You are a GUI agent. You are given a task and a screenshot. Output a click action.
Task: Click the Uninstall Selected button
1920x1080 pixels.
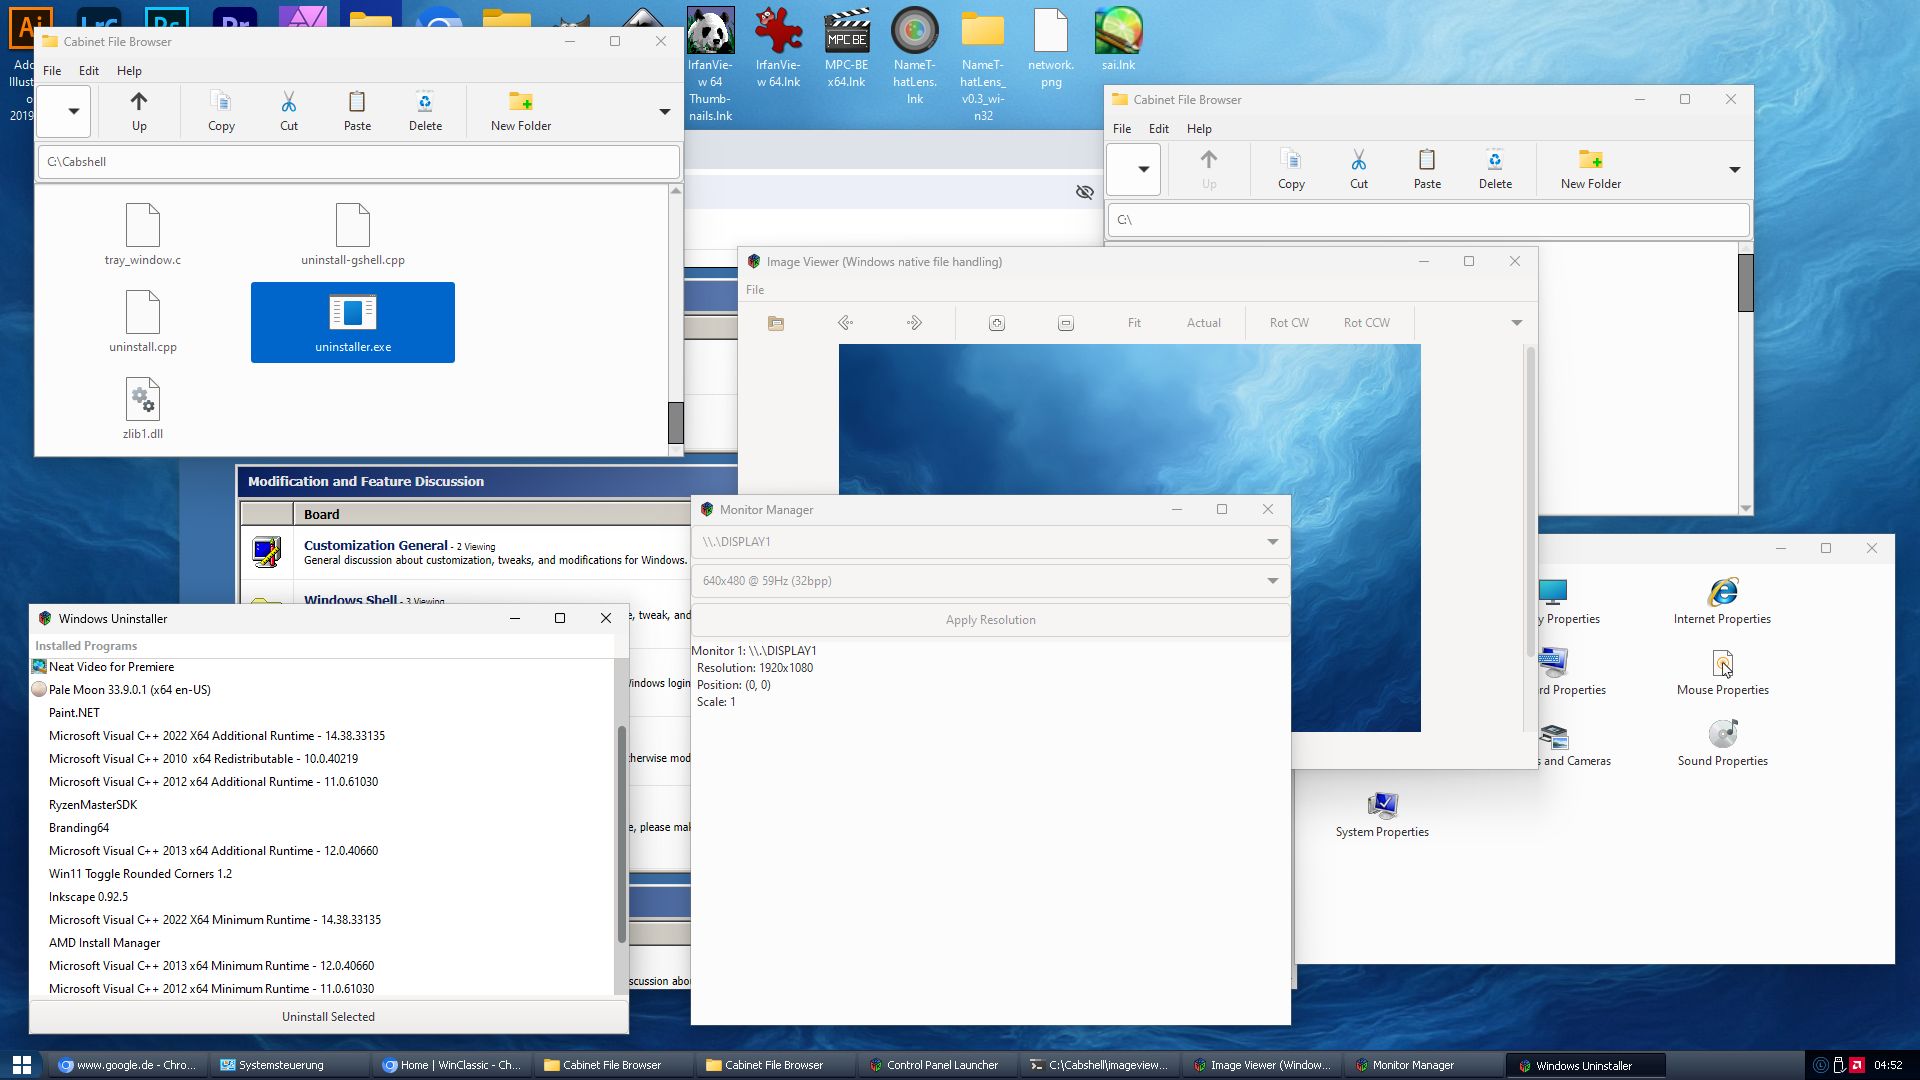tap(328, 1016)
